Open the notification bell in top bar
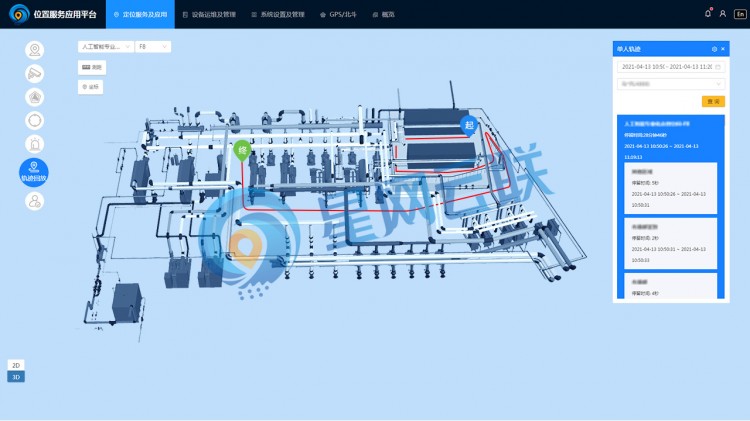Image resolution: width=750 pixels, height=421 pixels. (x=708, y=14)
